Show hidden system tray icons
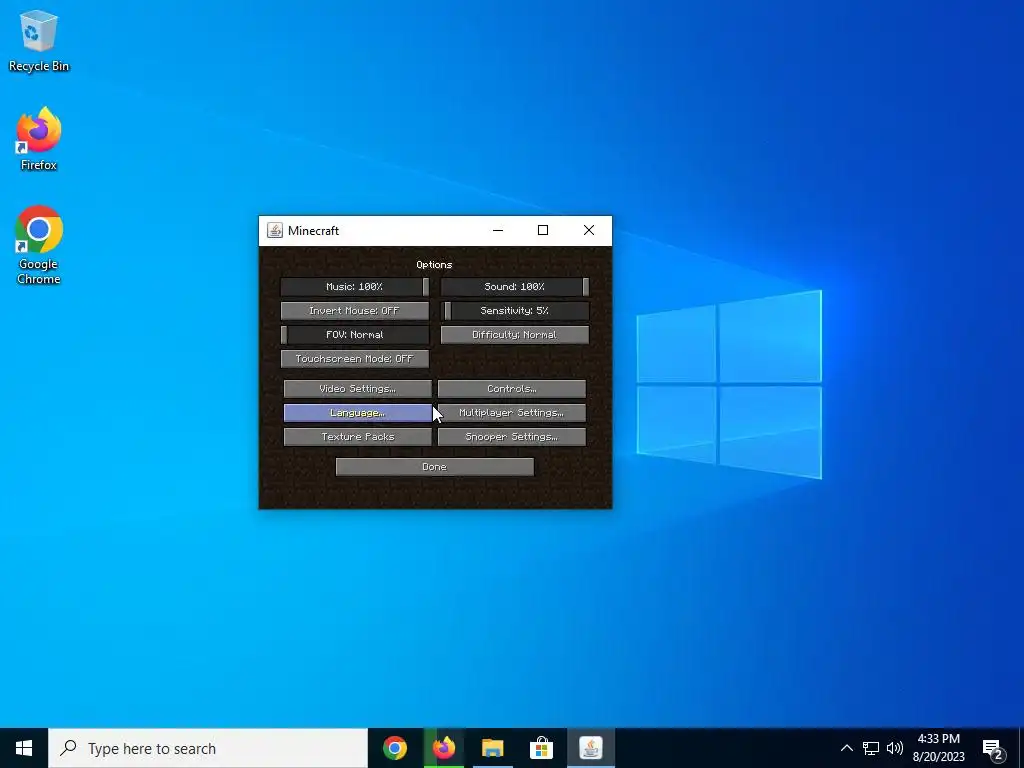Screen dimensions: 1024x768 point(846,748)
